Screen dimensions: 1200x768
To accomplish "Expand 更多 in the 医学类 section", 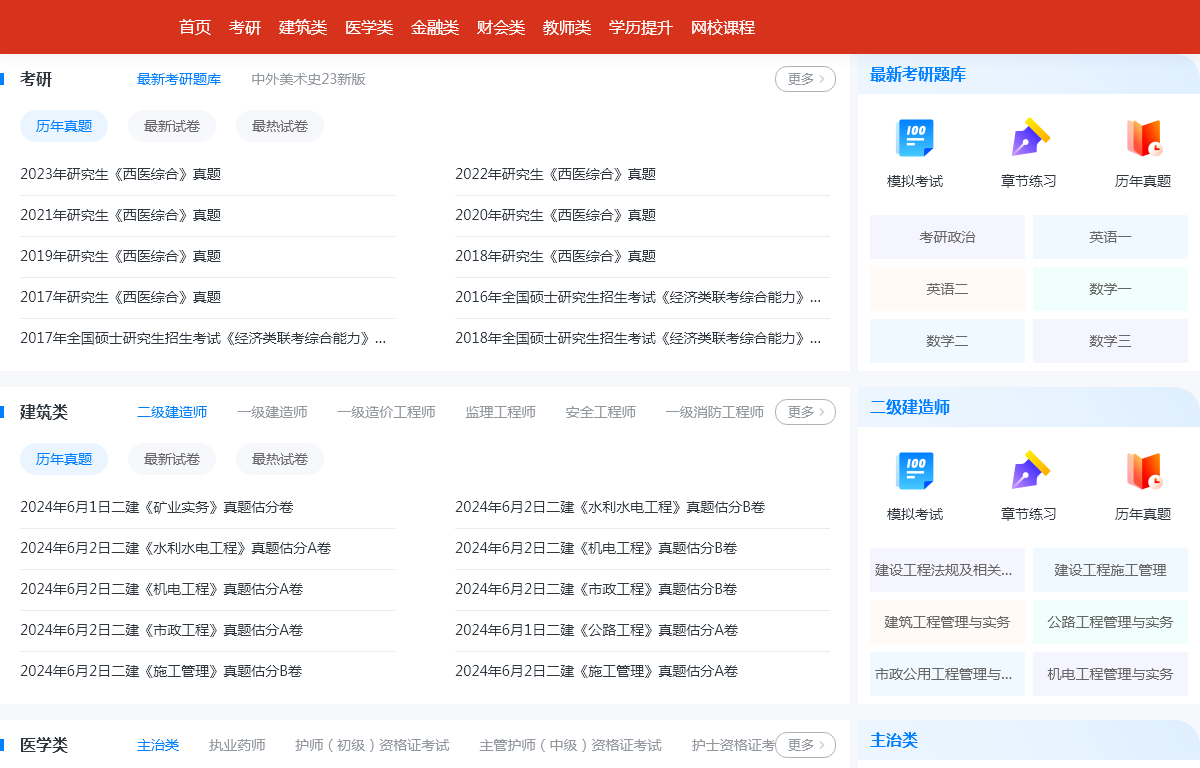I will click(805, 745).
